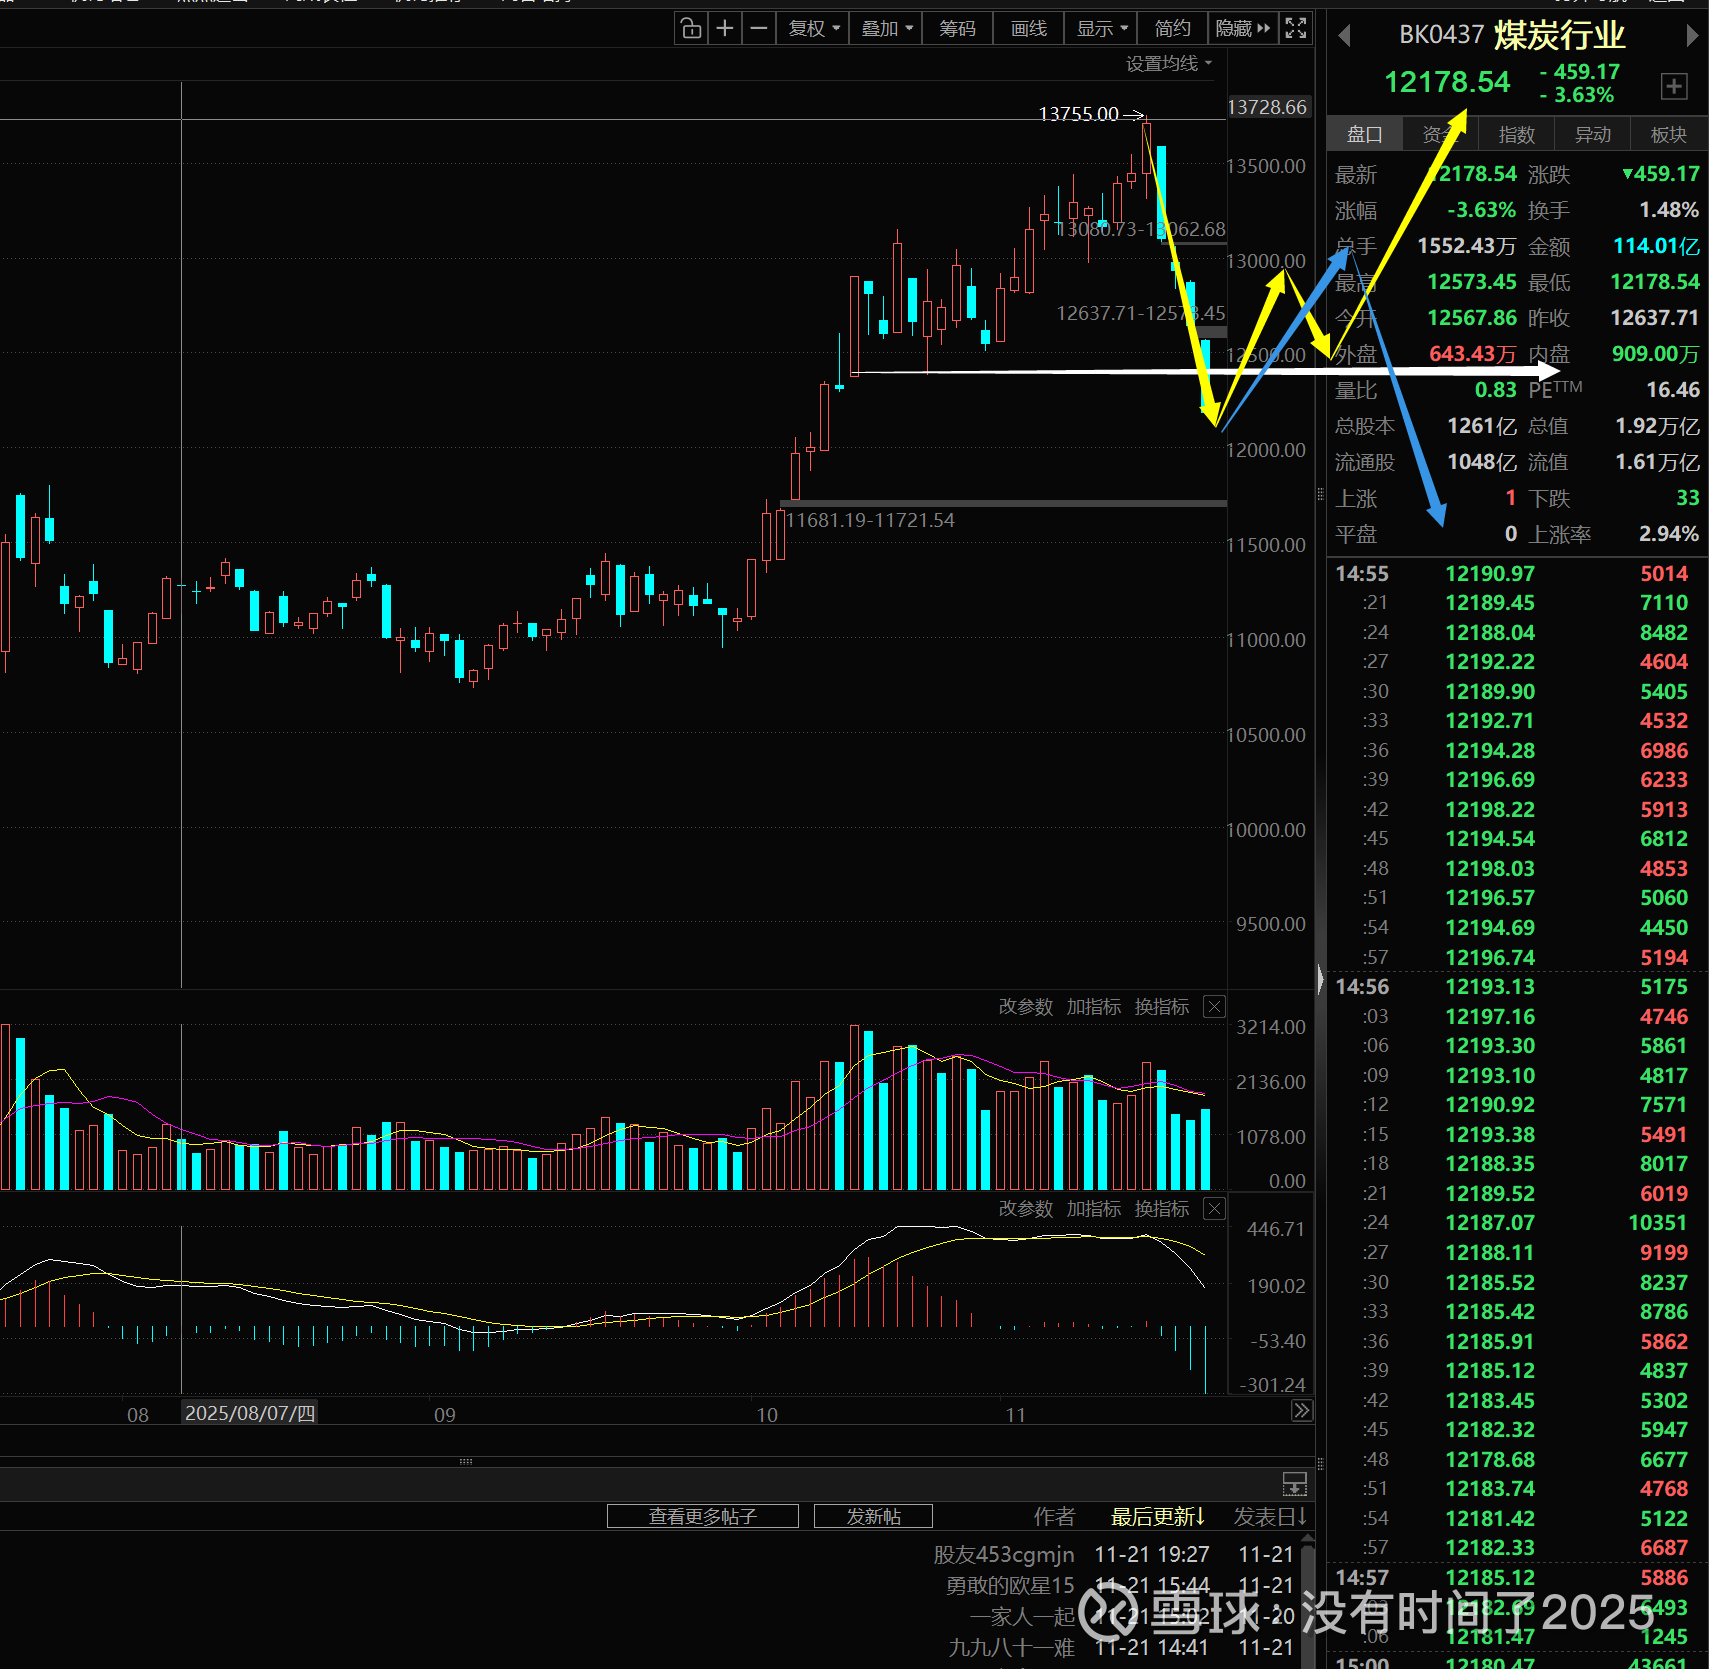Click the 煤炭行业 sector title
1709x1669 pixels.
[x=1560, y=35]
